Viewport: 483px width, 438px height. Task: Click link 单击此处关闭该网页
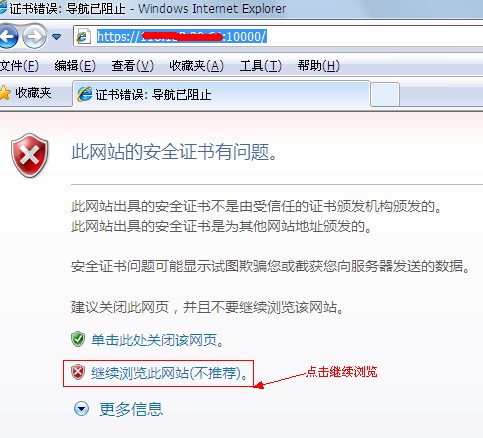pyautogui.click(x=157, y=340)
